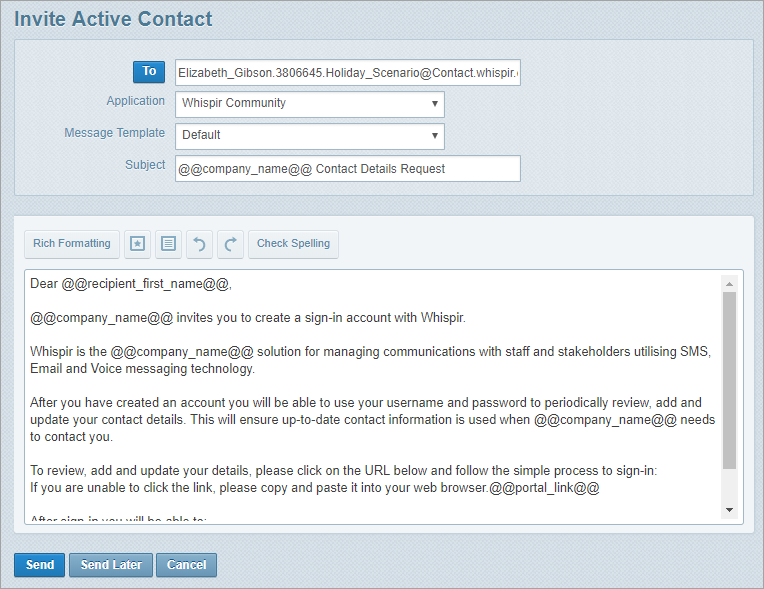
Task: Click the blue To button
Action: coord(149,72)
